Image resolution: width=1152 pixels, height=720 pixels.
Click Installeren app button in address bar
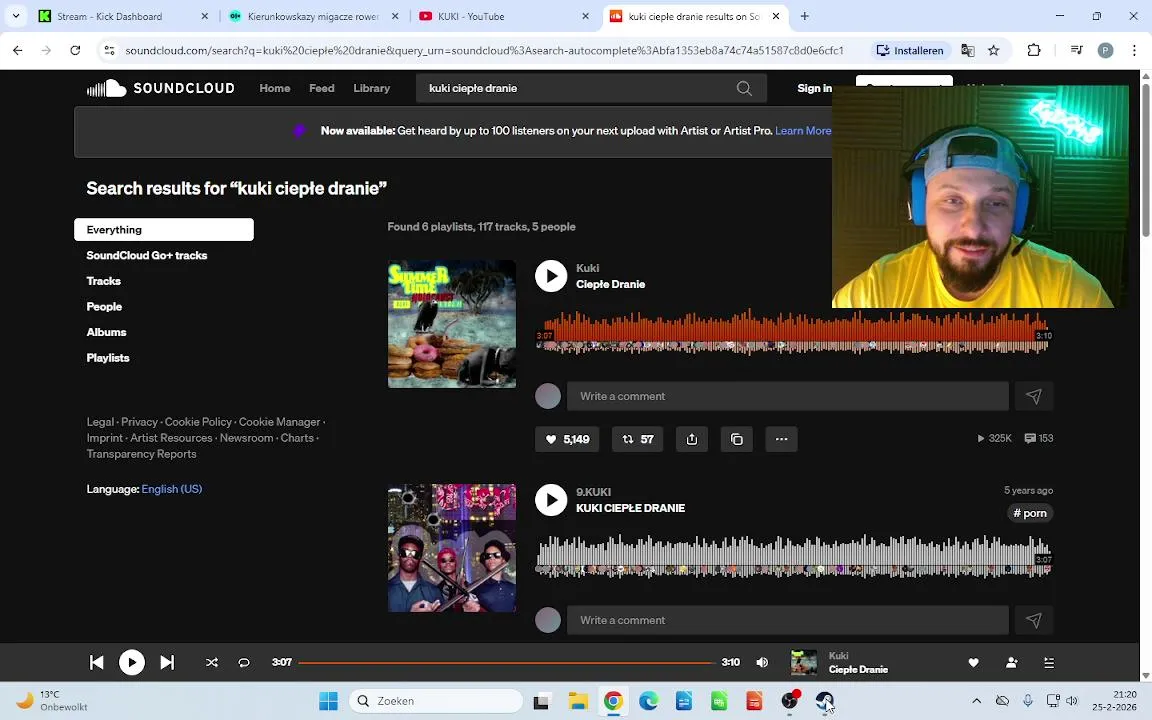[910, 51]
